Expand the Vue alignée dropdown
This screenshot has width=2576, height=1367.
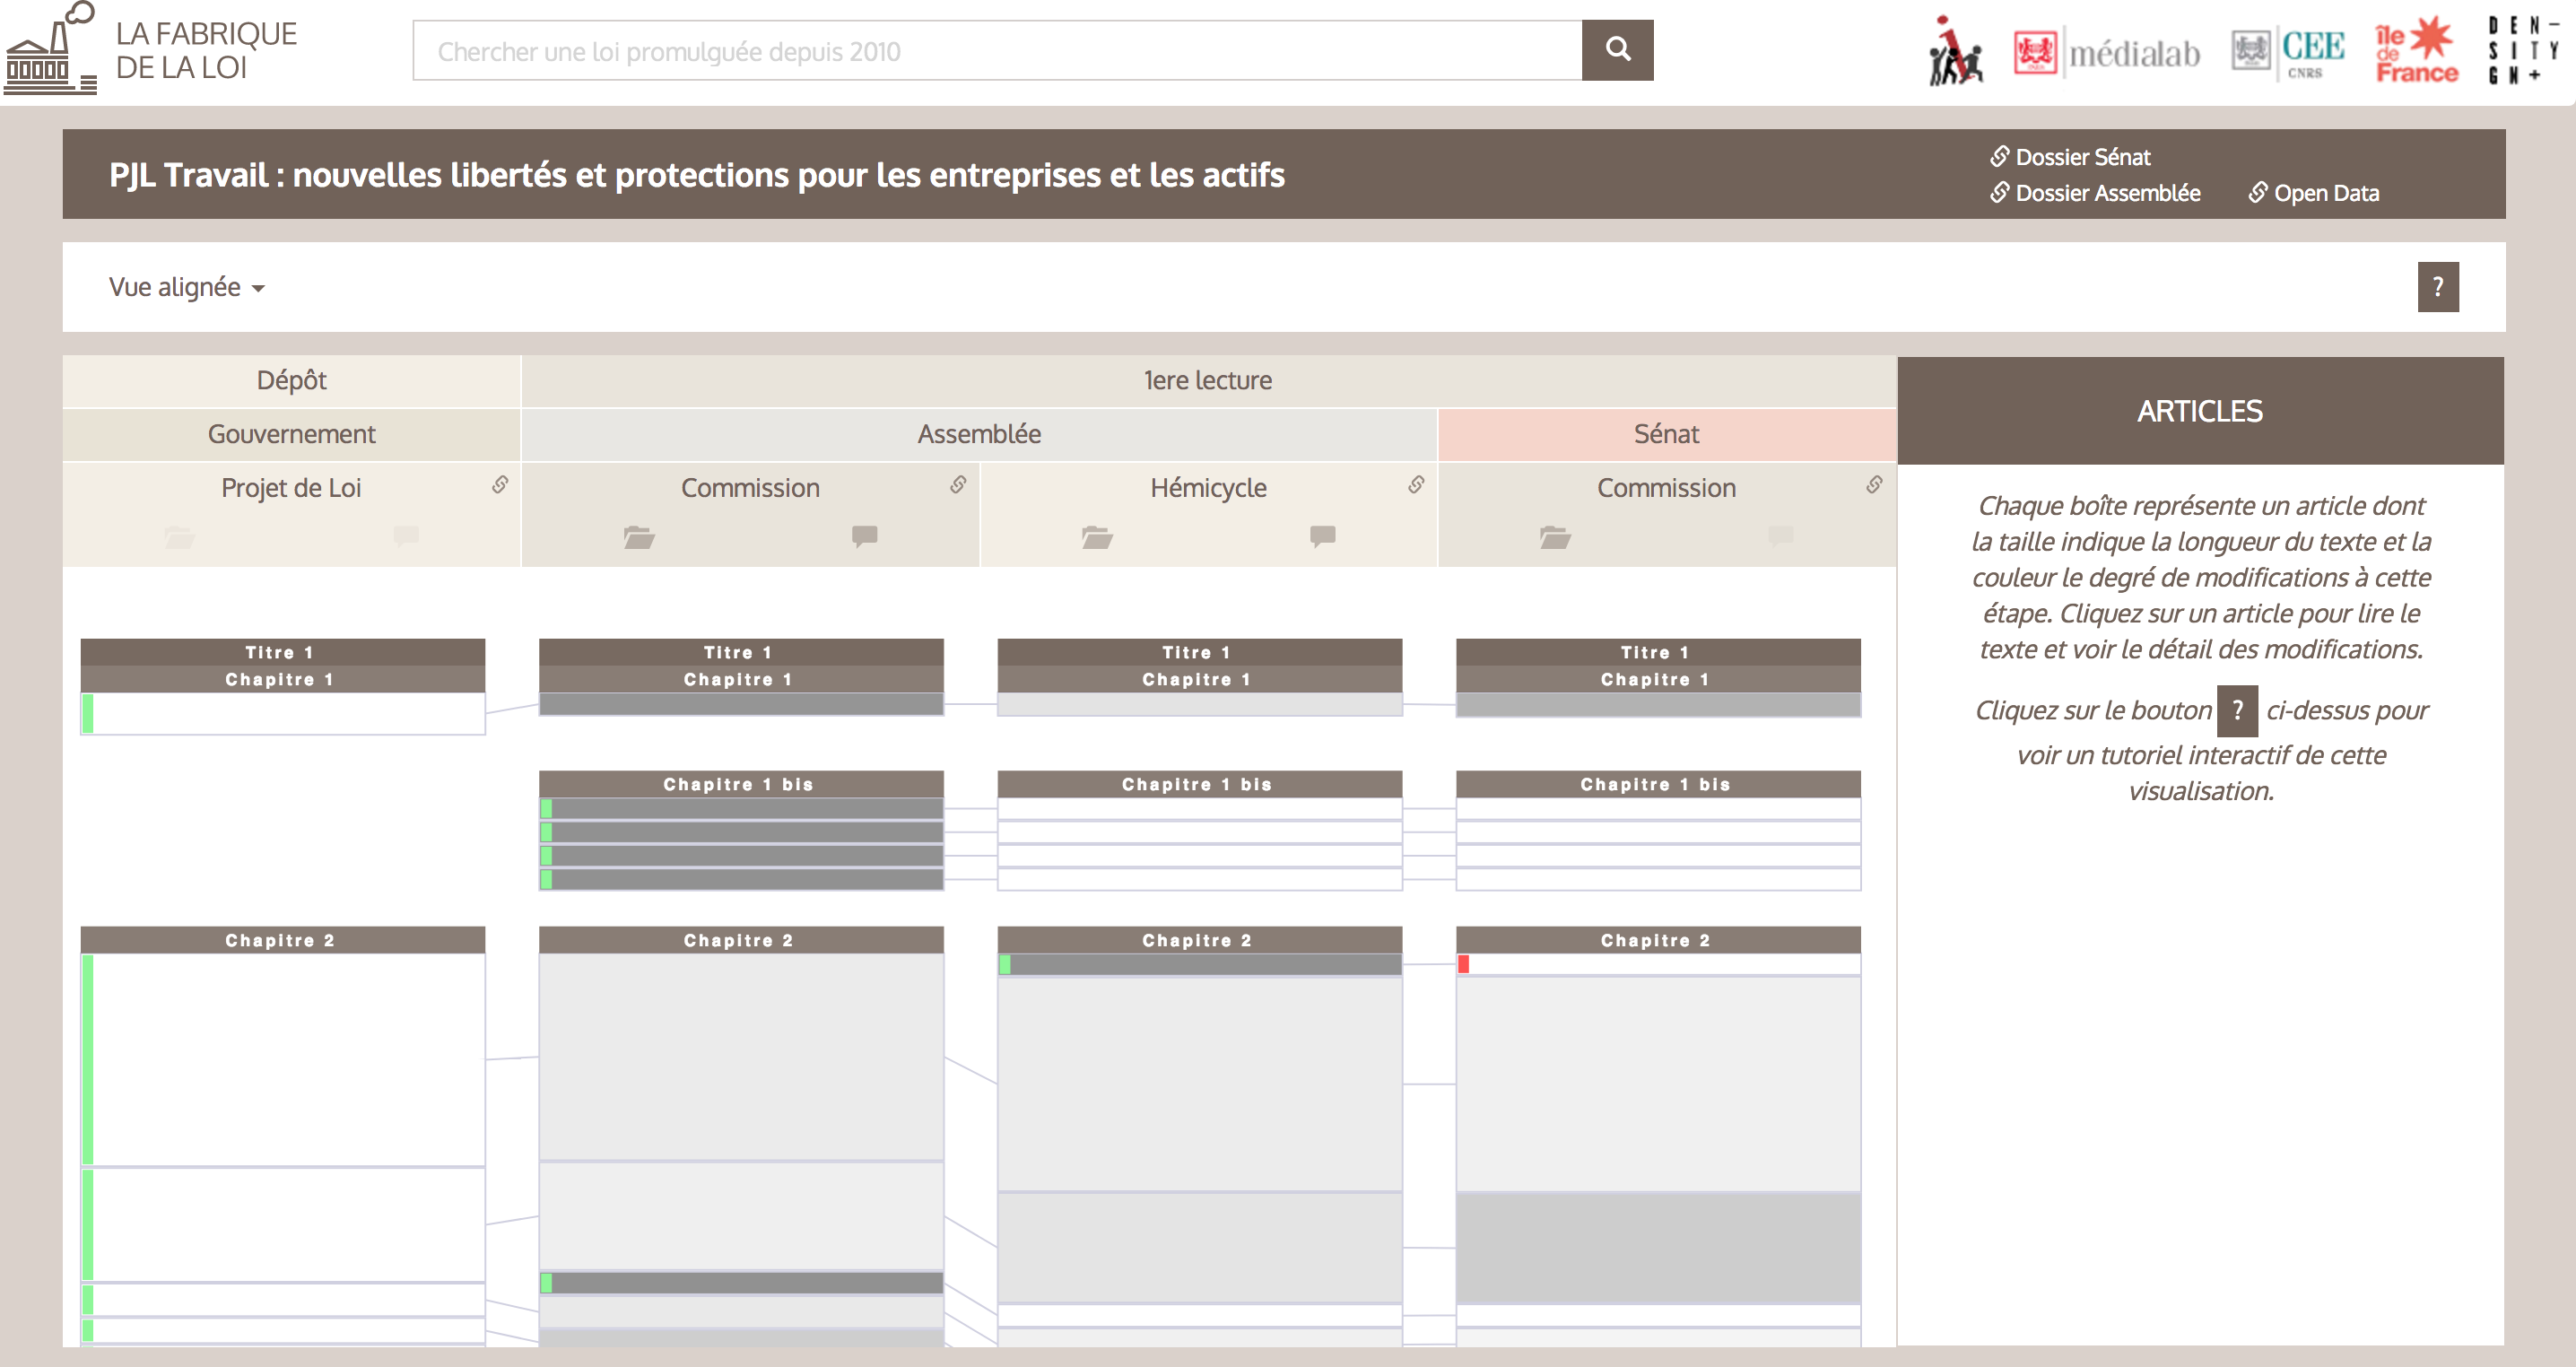click(x=186, y=288)
